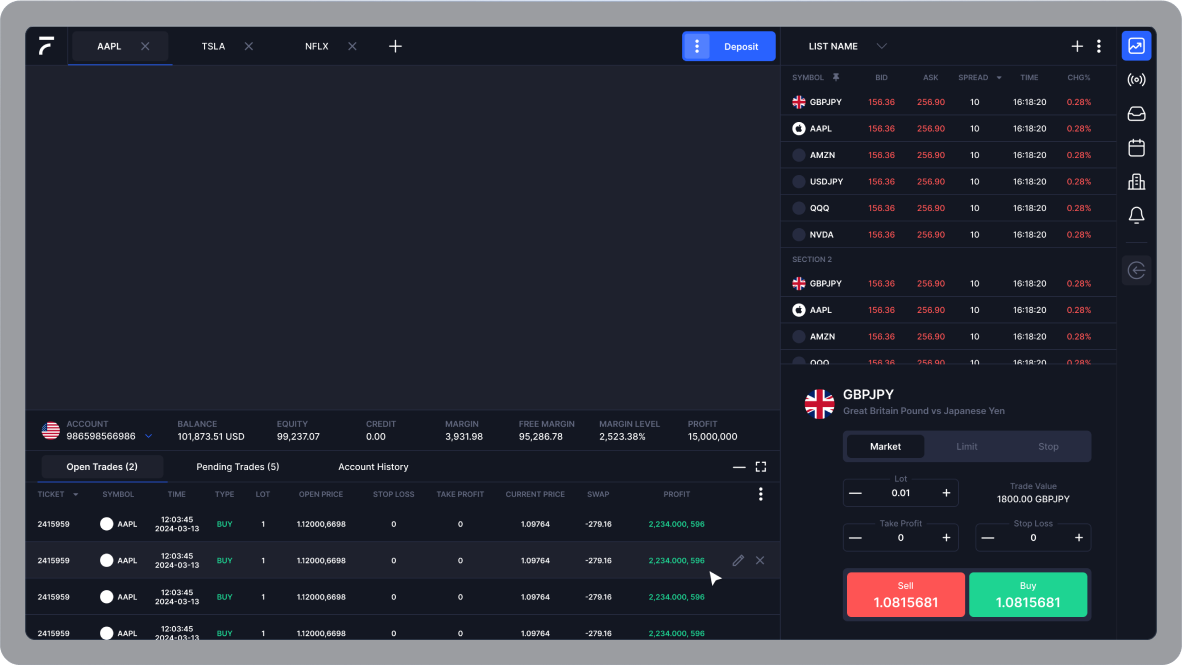Open the economic calendar sidebar icon

tap(1136, 147)
